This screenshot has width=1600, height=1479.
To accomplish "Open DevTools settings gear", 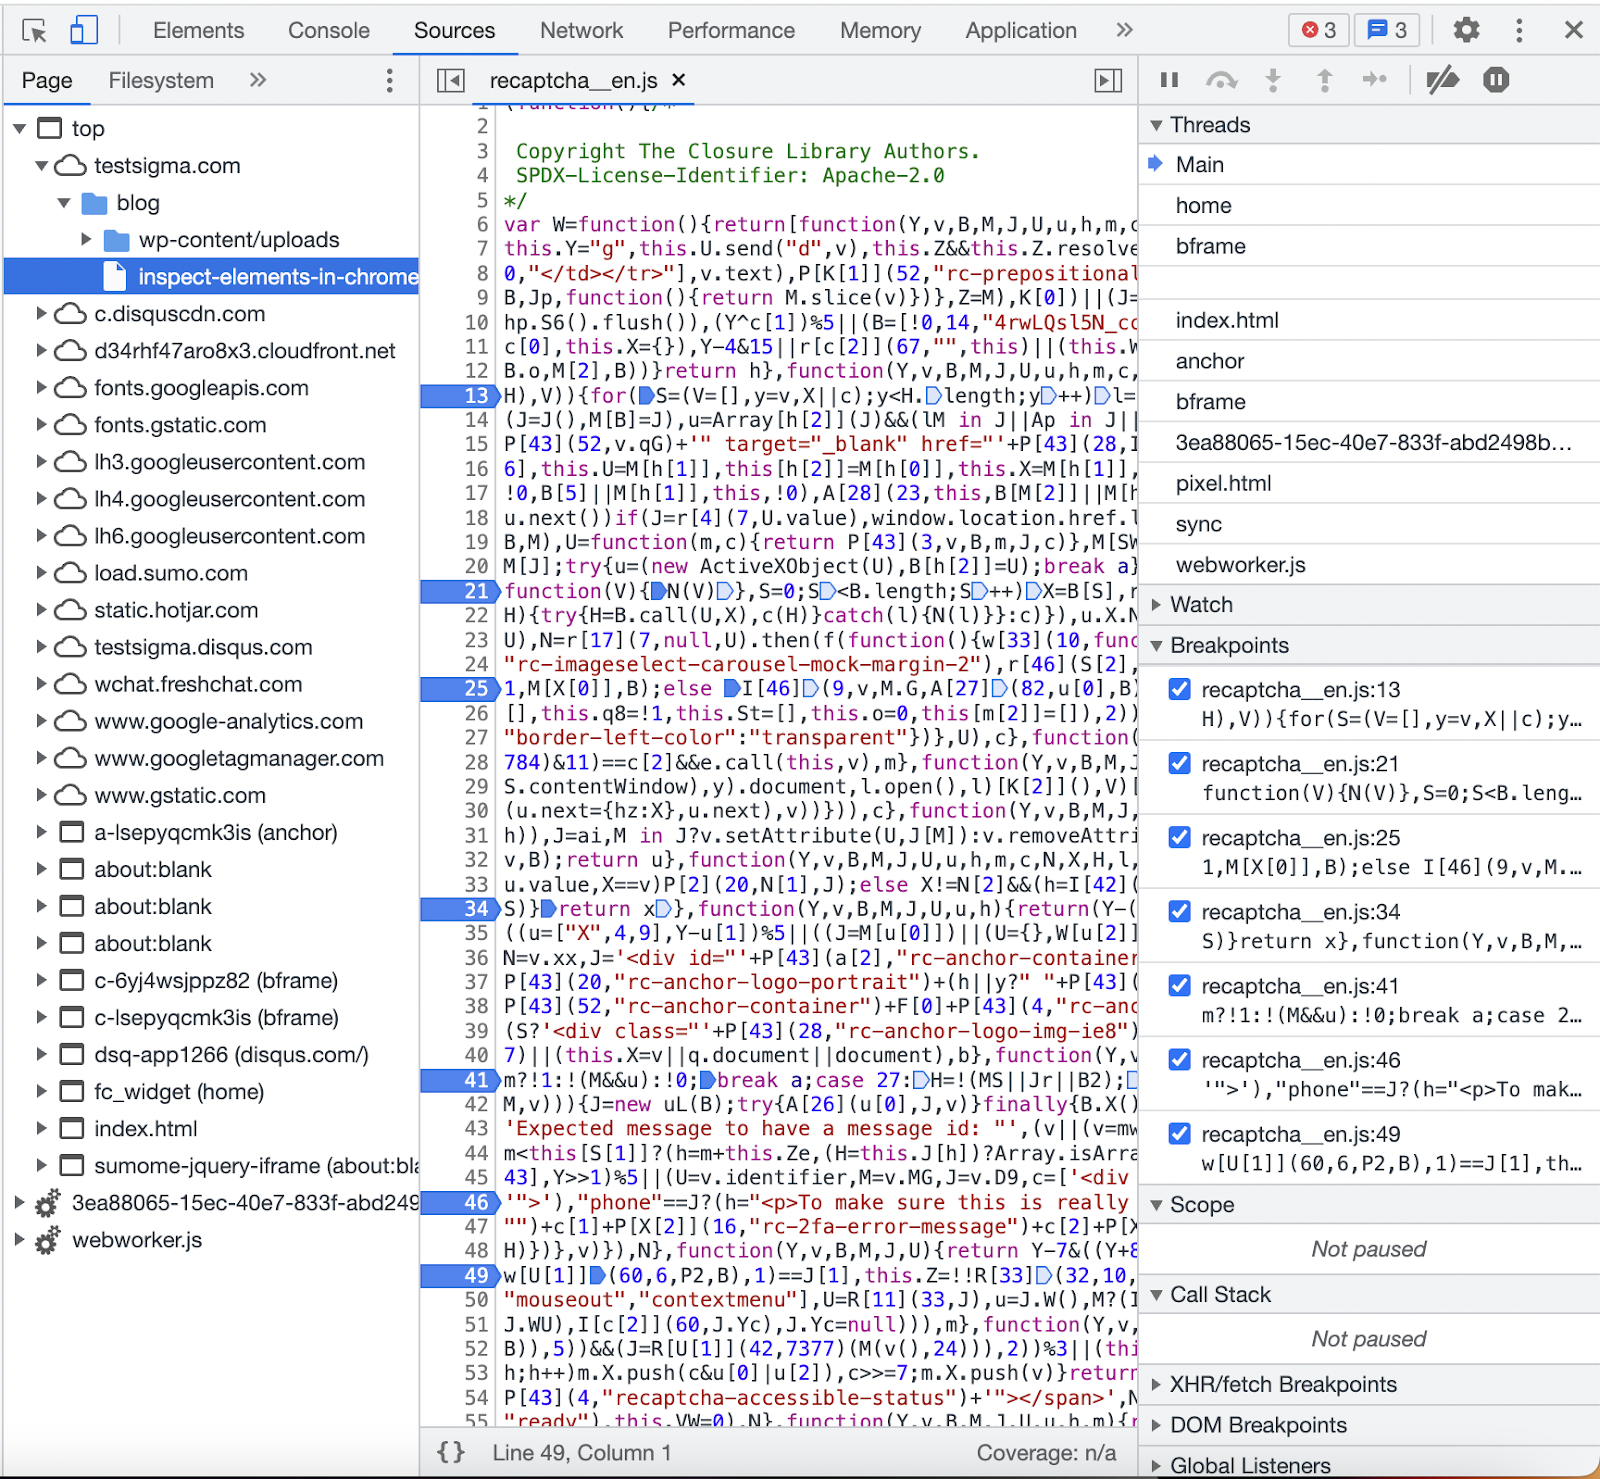I will click(x=1466, y=30).
